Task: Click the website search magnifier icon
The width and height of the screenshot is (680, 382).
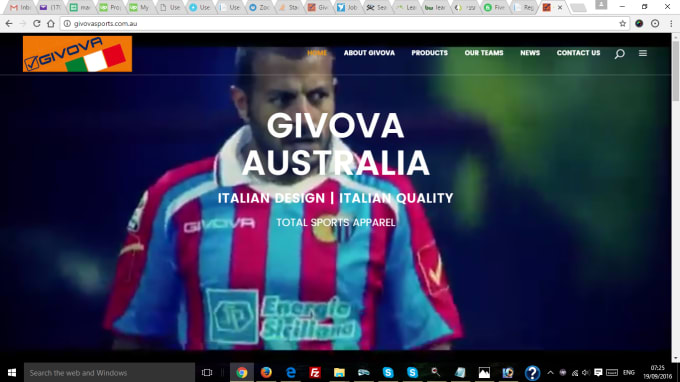Action: [619, 53]
